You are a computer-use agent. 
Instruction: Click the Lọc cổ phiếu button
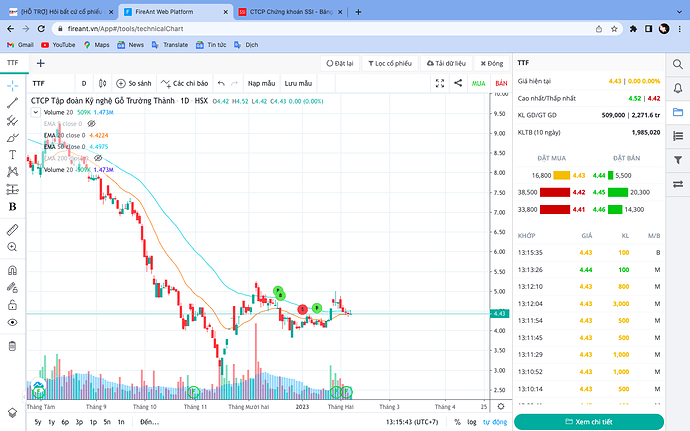pos(390,63)
